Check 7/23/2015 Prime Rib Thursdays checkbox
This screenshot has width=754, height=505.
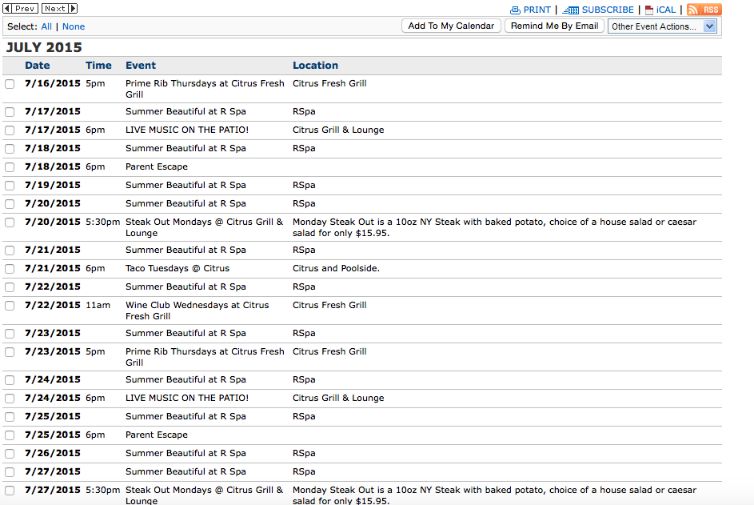[10, 352]
